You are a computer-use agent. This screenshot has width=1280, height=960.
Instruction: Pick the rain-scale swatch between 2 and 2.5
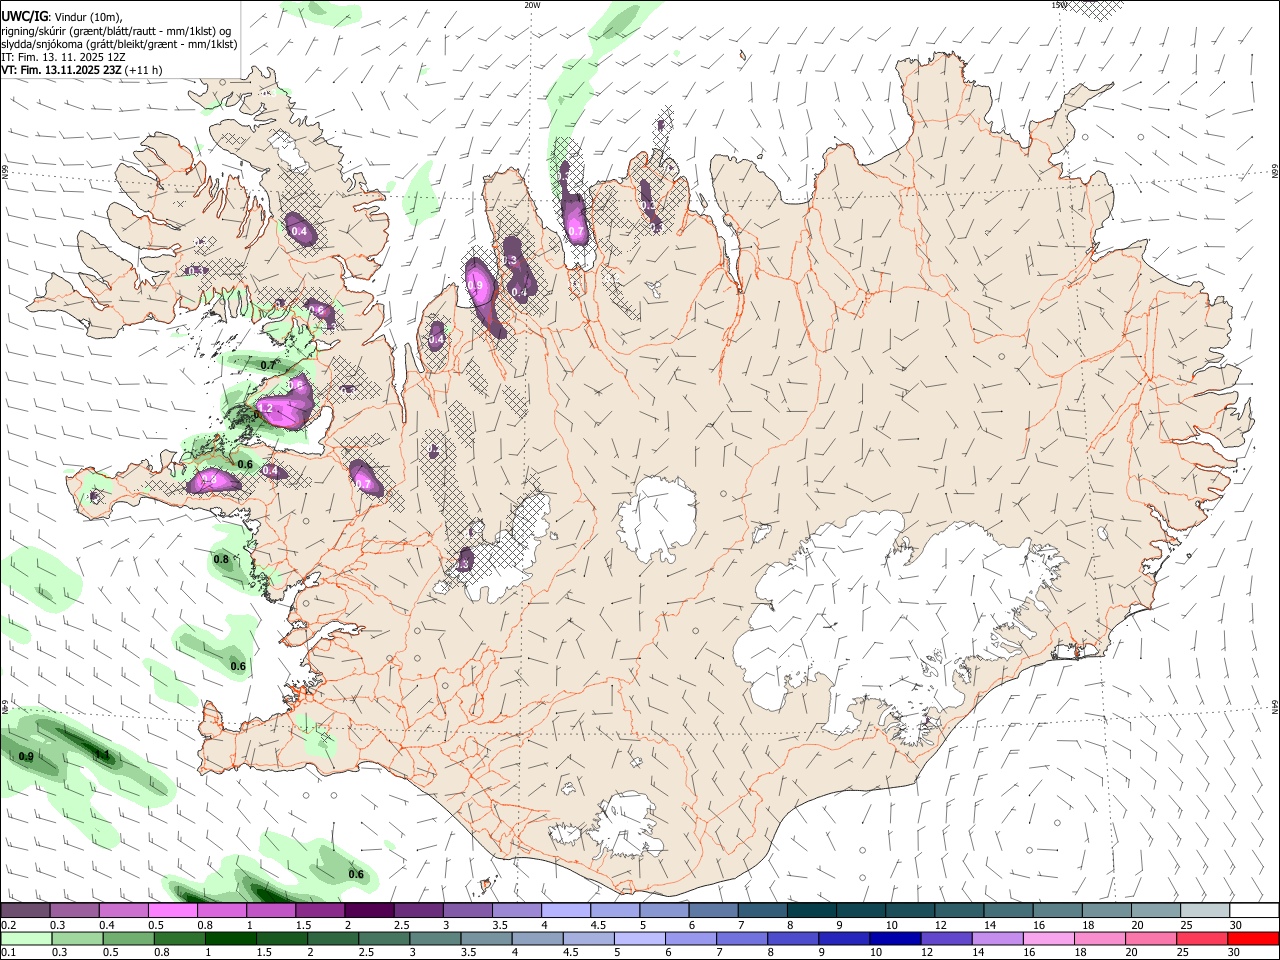point(332,939)
